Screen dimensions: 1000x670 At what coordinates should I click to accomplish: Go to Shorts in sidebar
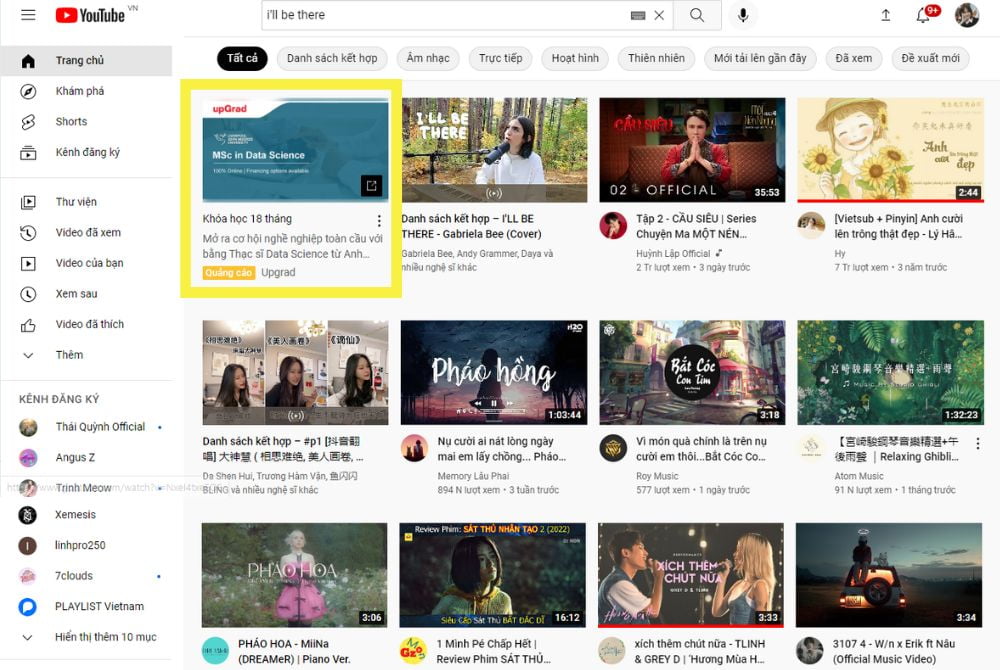click(71, 122)
